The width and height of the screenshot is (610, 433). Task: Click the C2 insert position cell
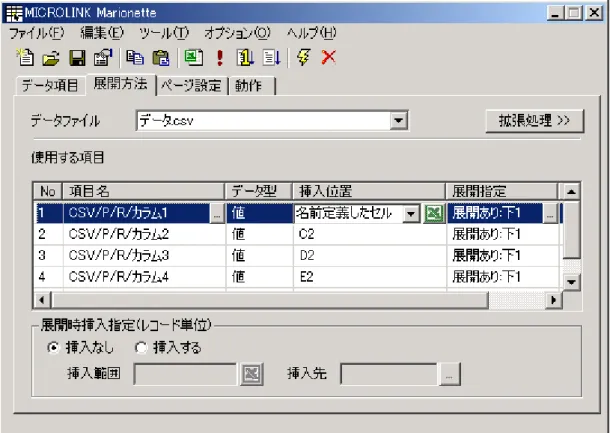click(x=370, y=235)
